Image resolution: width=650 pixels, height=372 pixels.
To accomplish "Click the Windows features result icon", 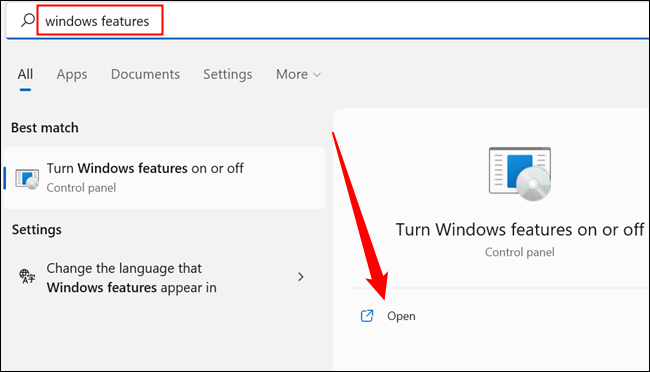I will (27, 179).
